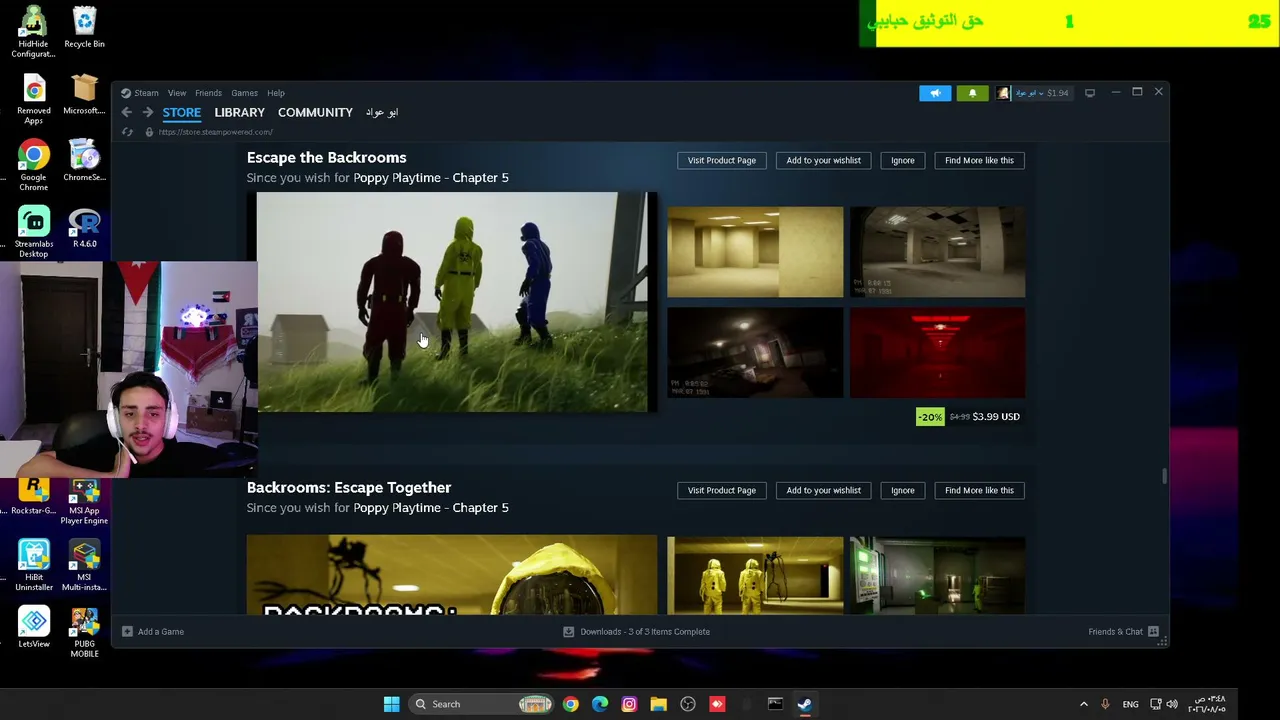The image size is (1280, 720).
Task: Open Instagram from the taskbar
Action: (x=629, y=704)
